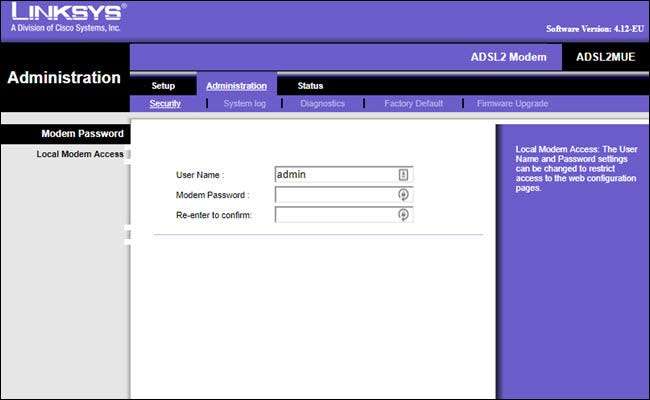
Task: Click the autofill icon in User Name field
Action: coord(403,175)
